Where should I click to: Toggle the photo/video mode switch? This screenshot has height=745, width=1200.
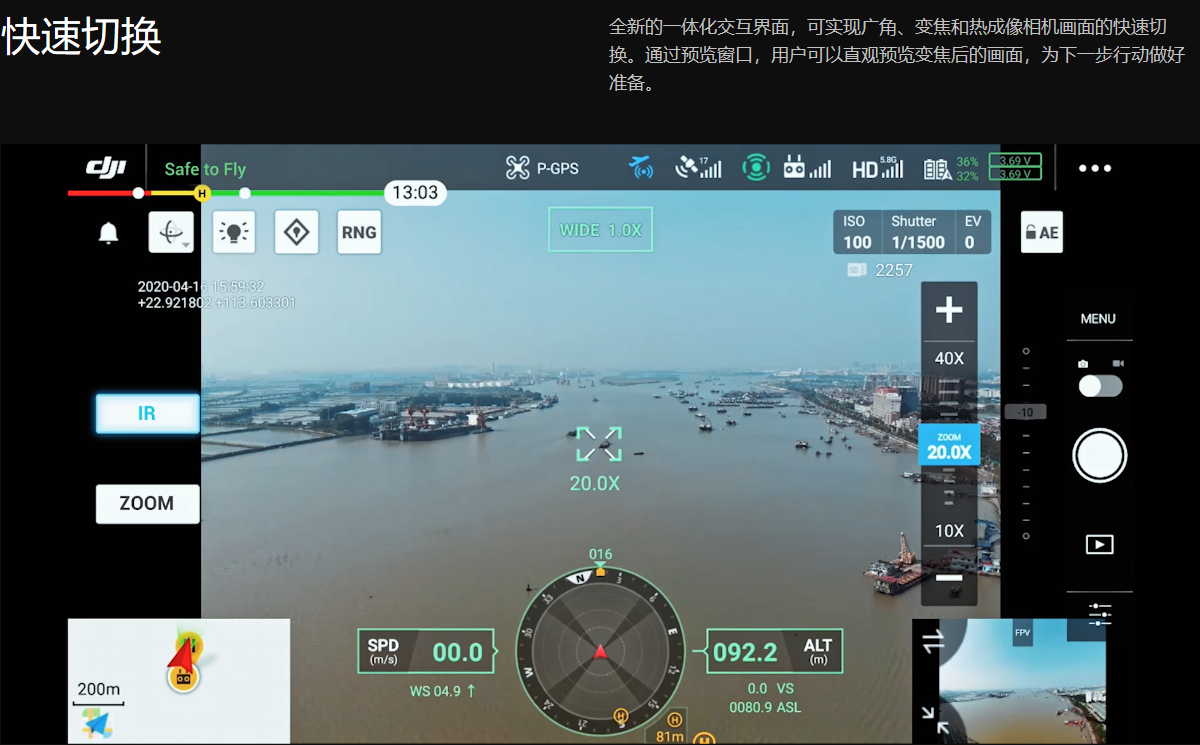(x=1099, y=385)
